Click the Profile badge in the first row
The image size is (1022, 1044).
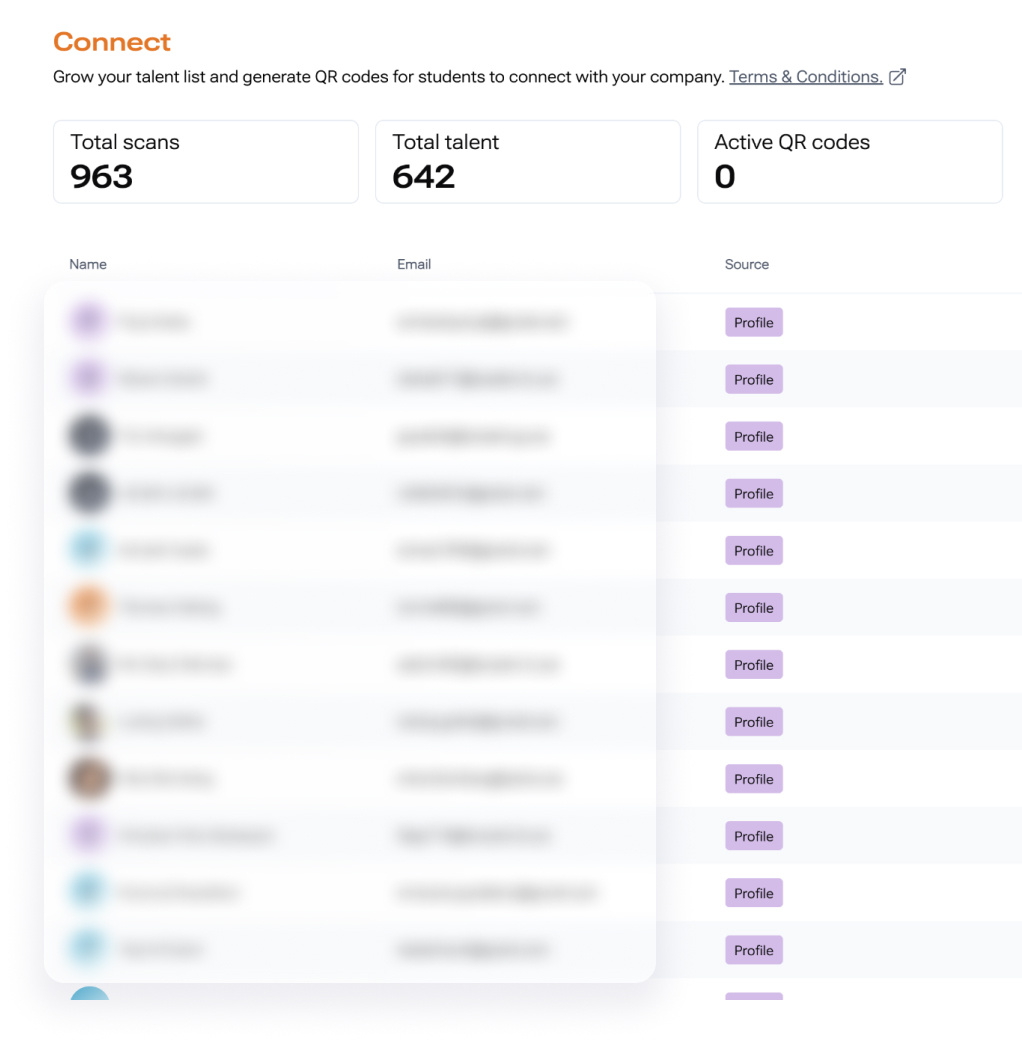click(753, 323)
